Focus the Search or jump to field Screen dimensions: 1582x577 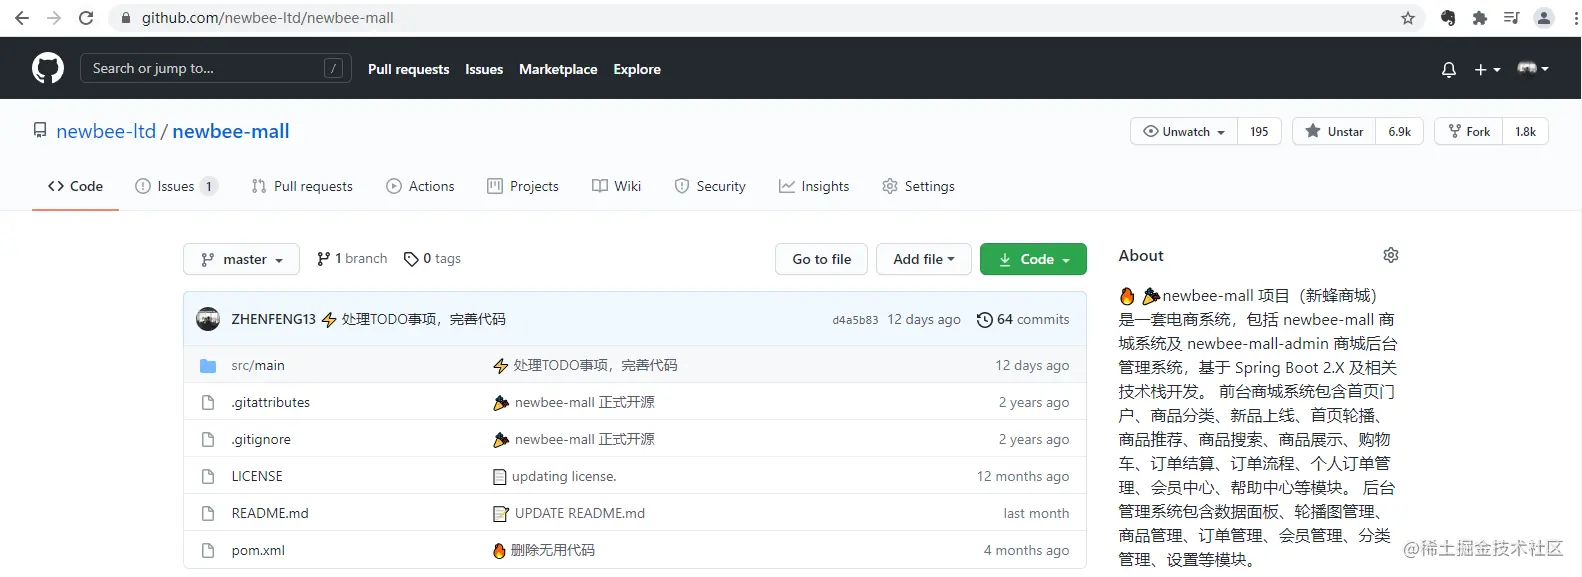[215, 68]
